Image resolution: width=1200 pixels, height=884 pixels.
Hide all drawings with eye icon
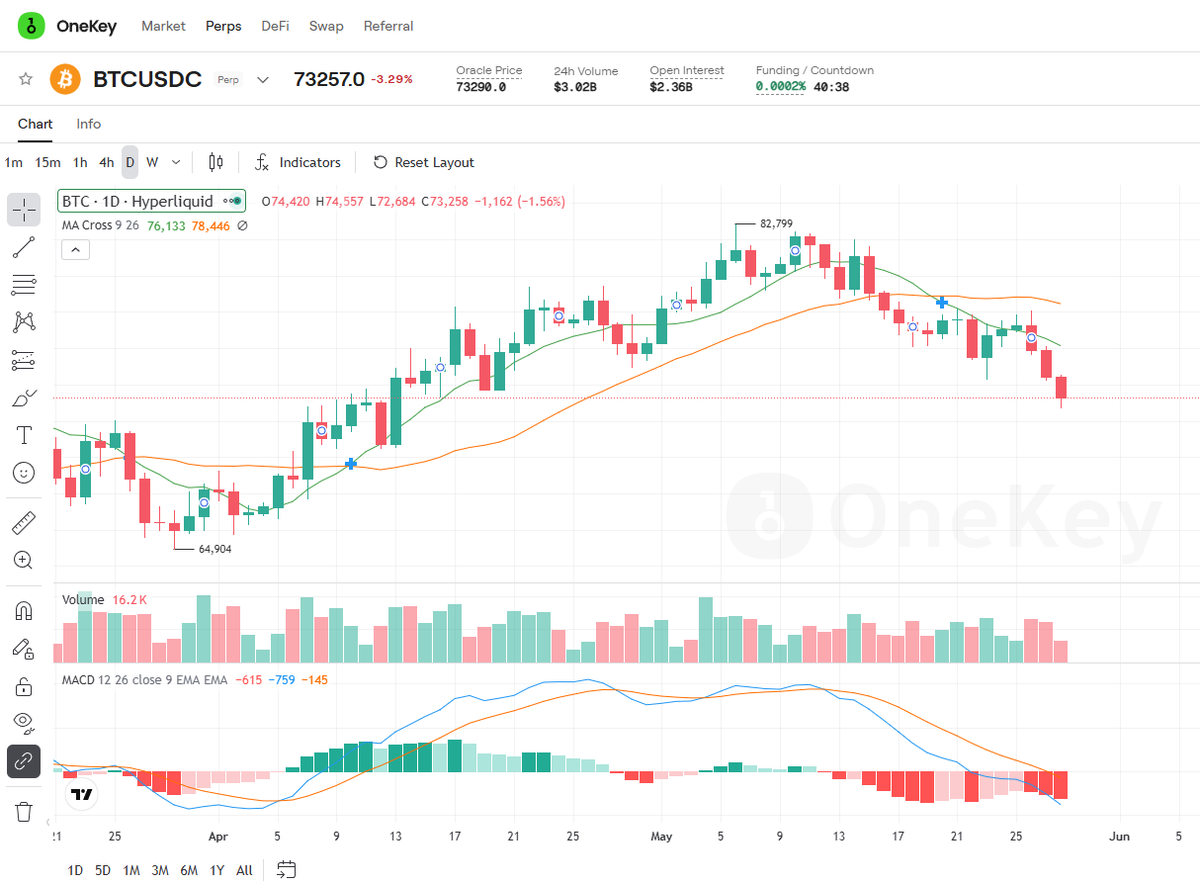[x=24, y=723]
